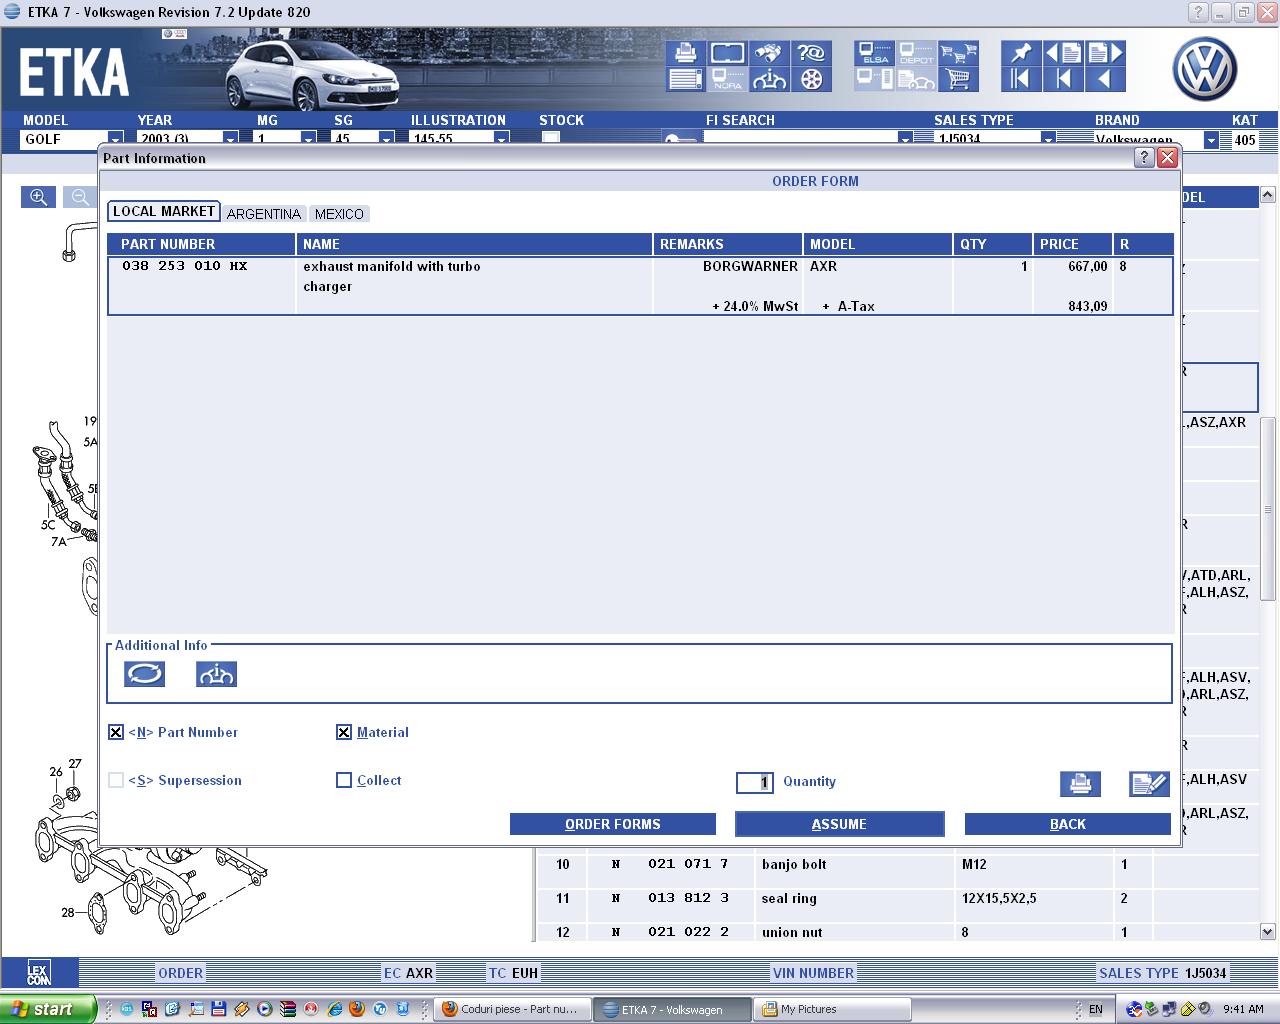Switch to the ARGENTINA tab
Image resolution: width=1280 pixels, height=1024 pixels.
263,214
